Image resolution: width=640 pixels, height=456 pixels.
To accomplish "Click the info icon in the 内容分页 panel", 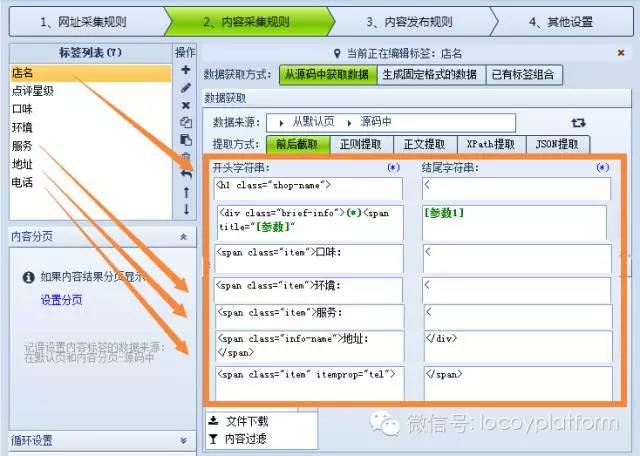I will pyautogui.click(x=28, y=278).
